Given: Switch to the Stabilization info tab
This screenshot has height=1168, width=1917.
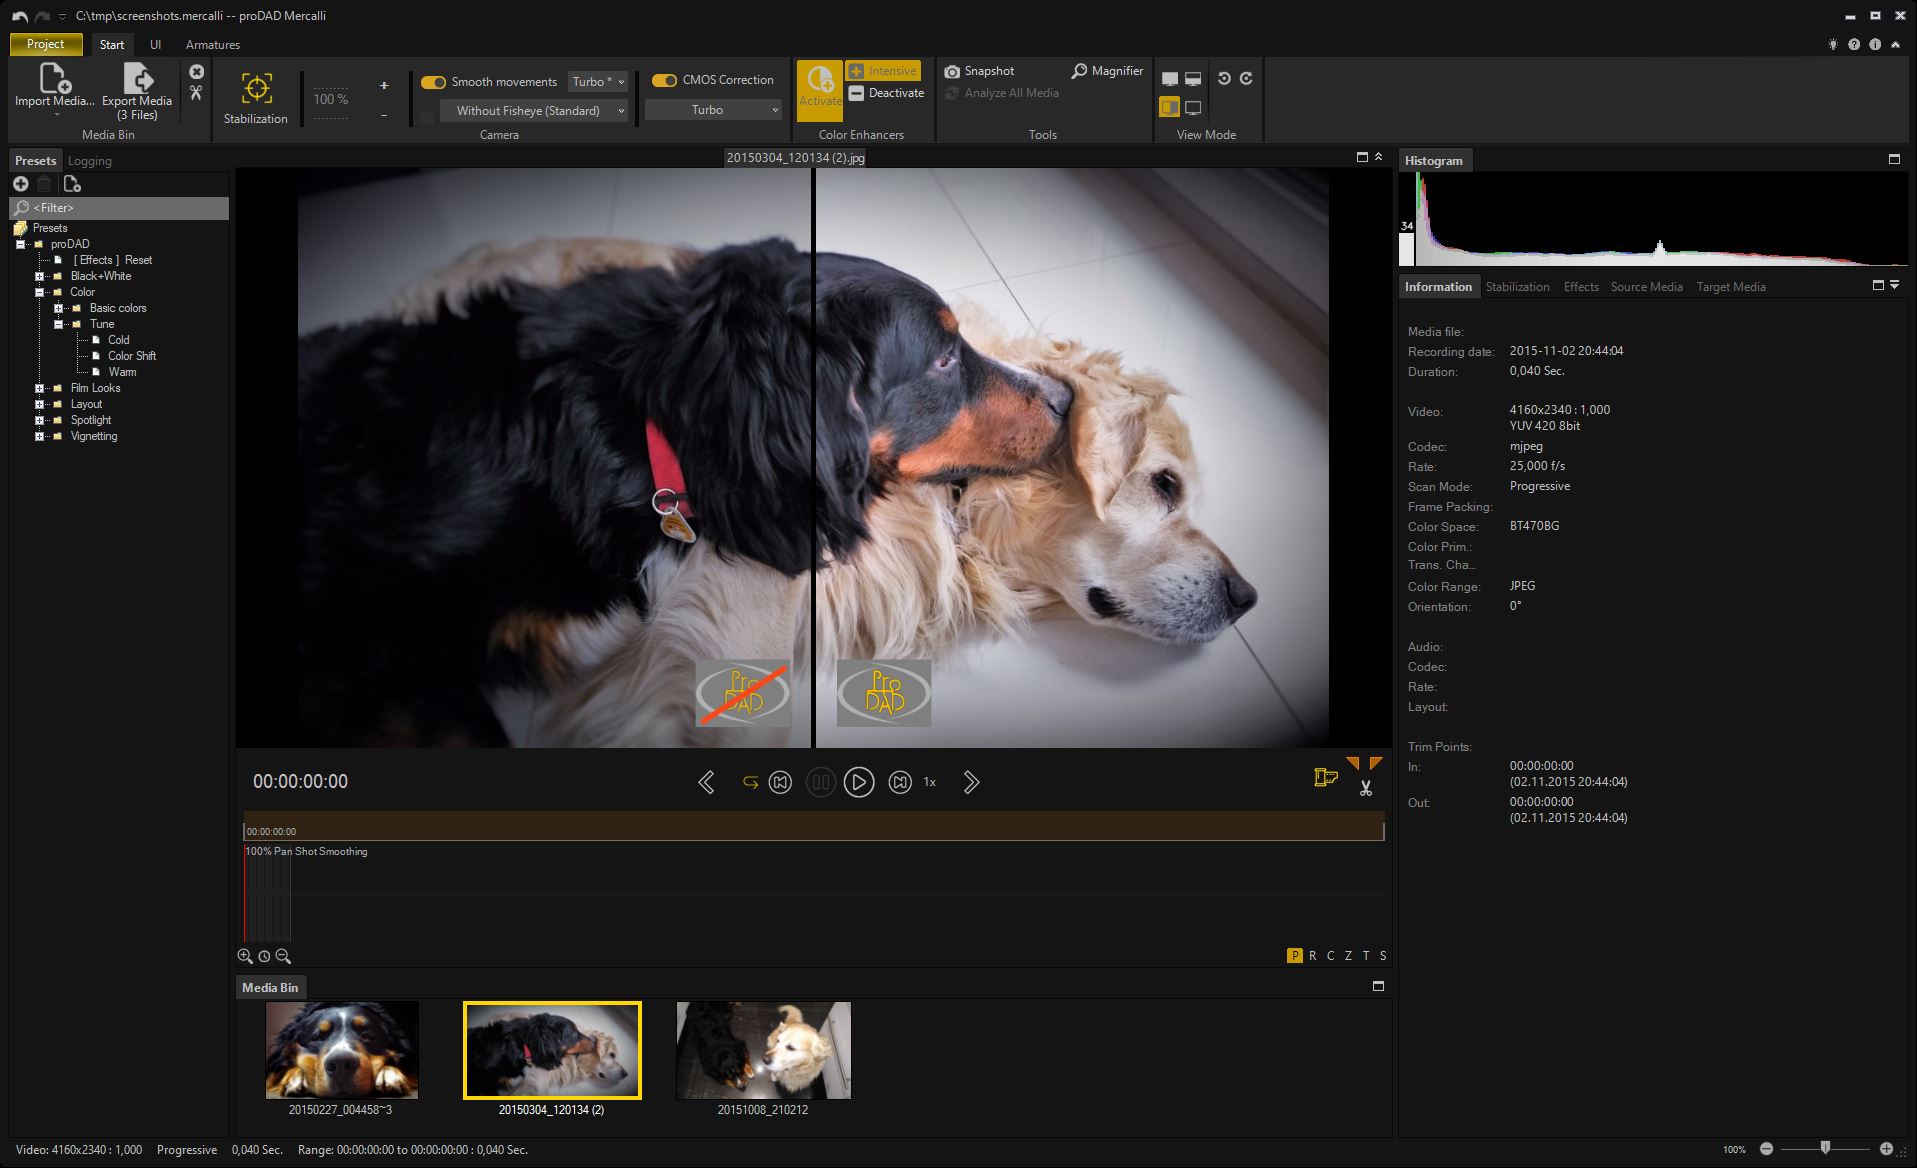Looking at the screenshot, I should tap(1516, 287).
